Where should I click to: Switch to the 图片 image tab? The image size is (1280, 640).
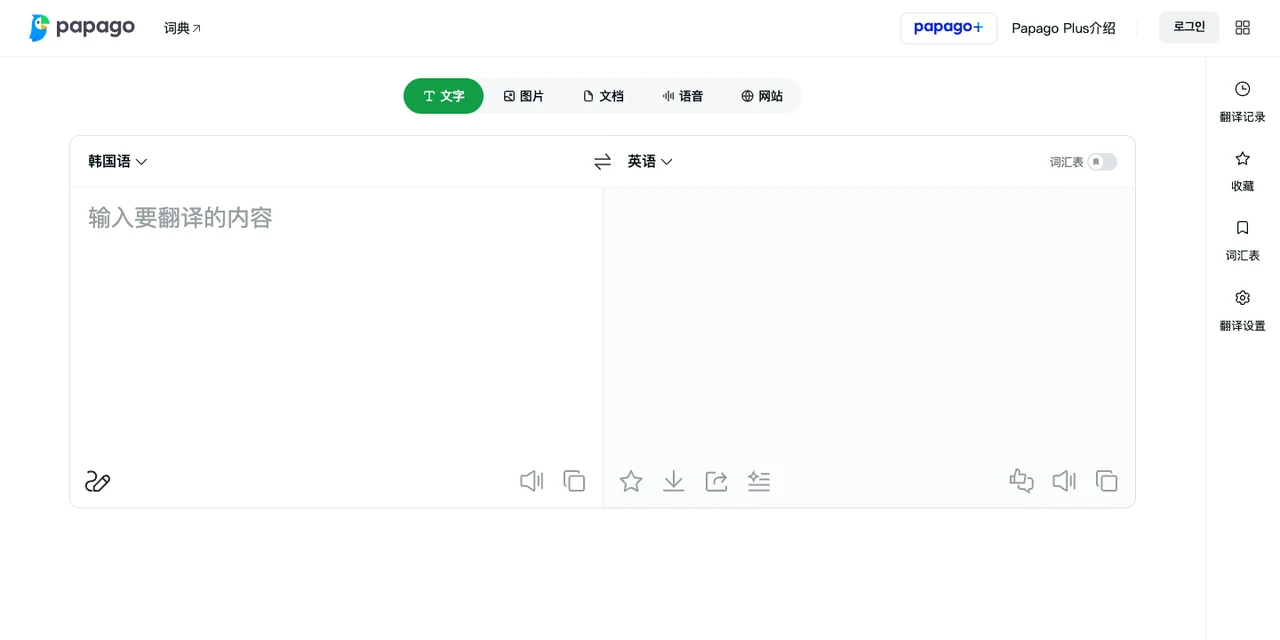click(x=523, y=96)
